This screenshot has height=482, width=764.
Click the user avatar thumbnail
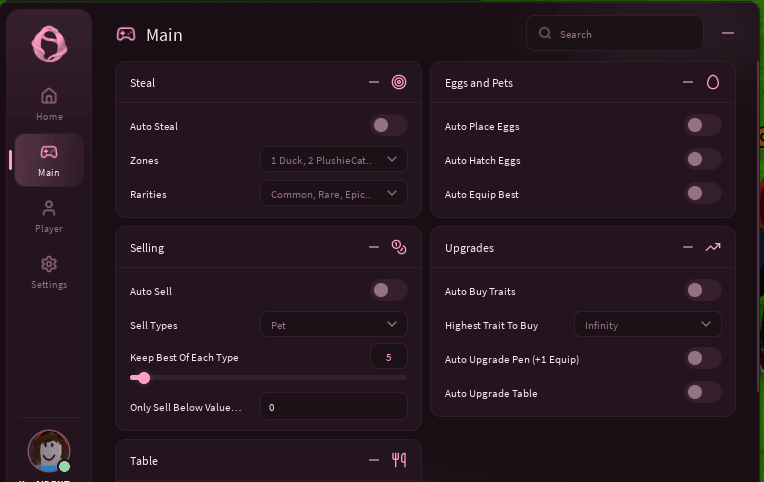click(x=49, y=451)
